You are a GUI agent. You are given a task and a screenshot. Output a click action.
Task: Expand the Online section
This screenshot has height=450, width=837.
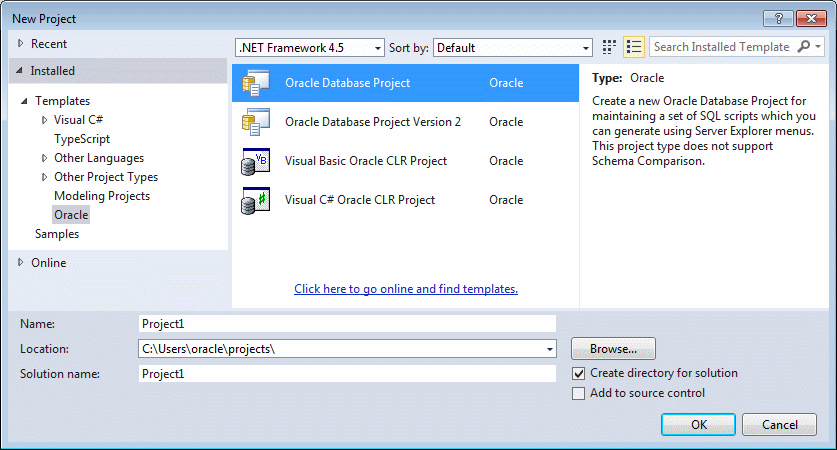21,262
